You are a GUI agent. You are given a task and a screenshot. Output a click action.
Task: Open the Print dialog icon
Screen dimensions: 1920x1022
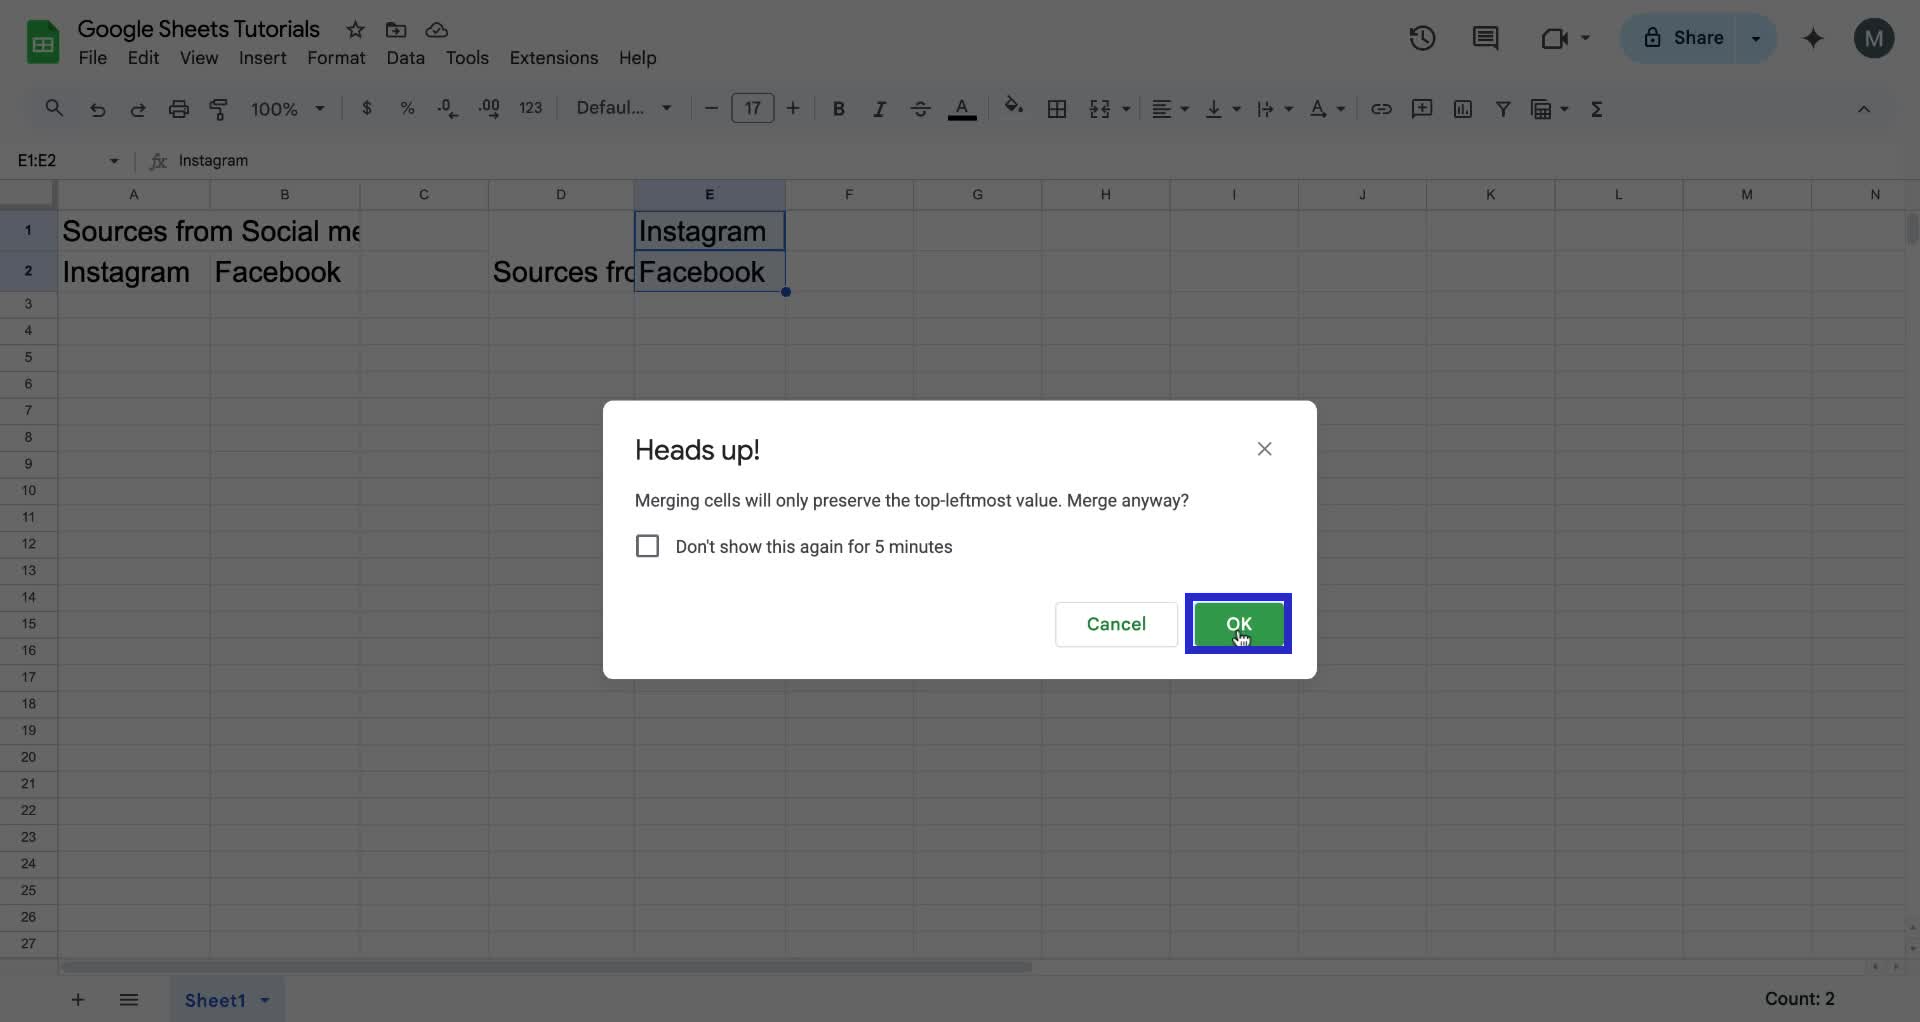[x=179, y=109]
